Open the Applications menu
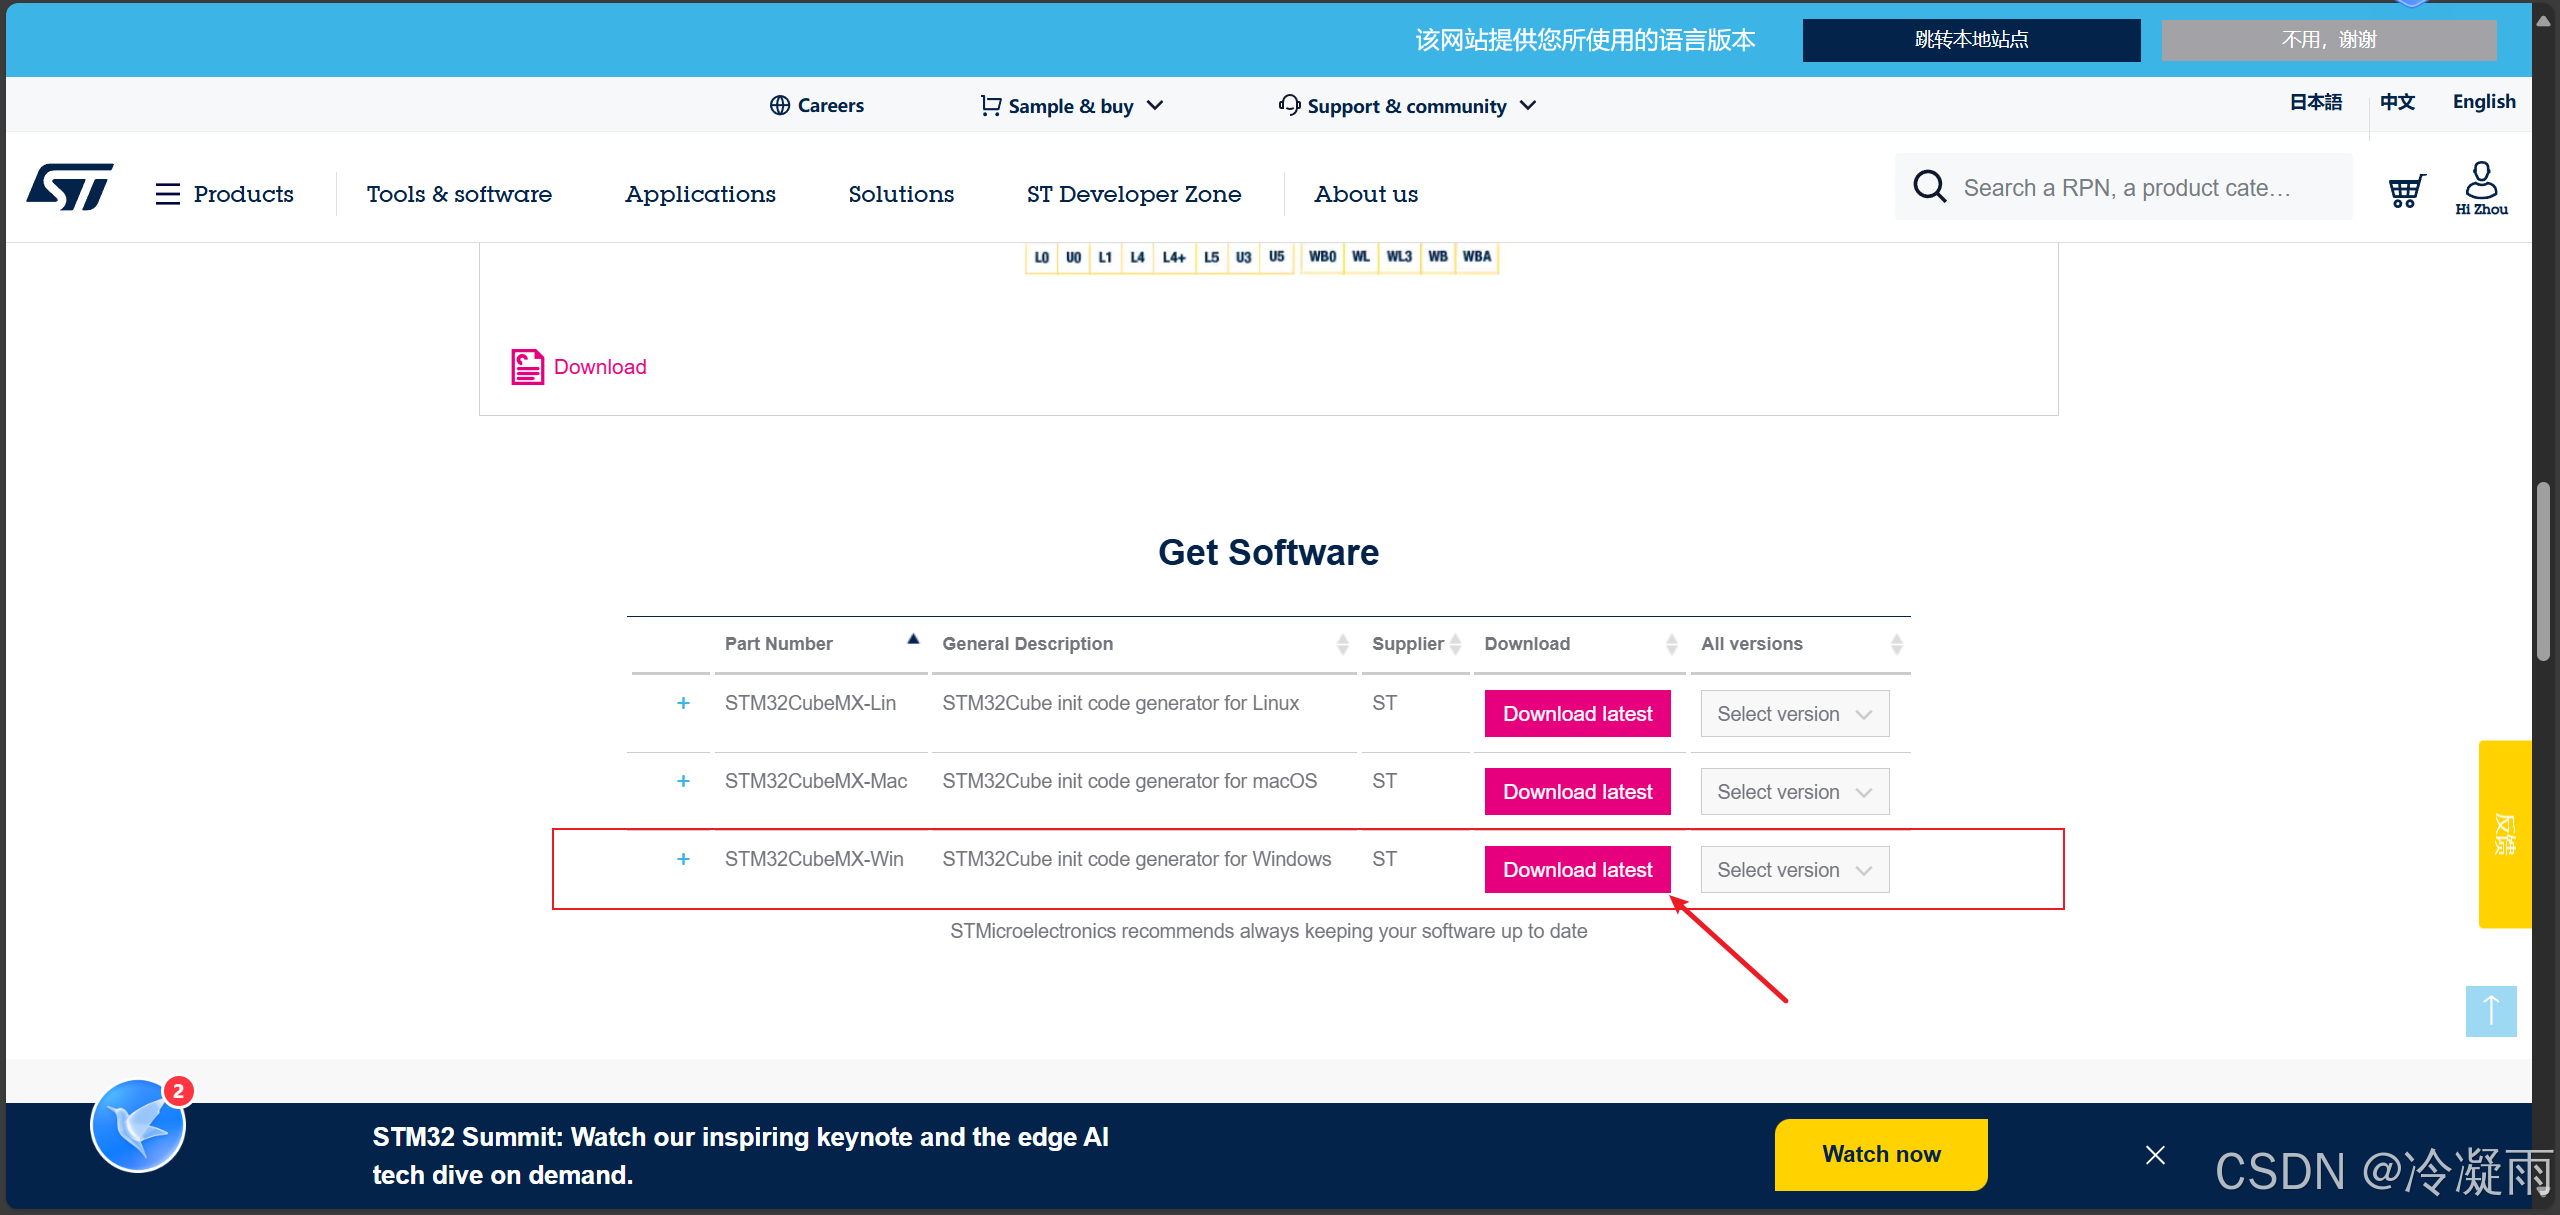This screenshot has width=2560, height=1215. [700, 194]
